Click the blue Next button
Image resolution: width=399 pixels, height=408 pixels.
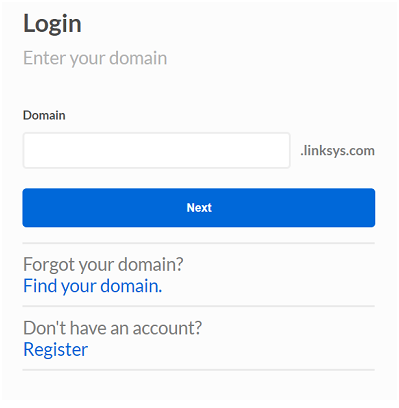[199, 208]
